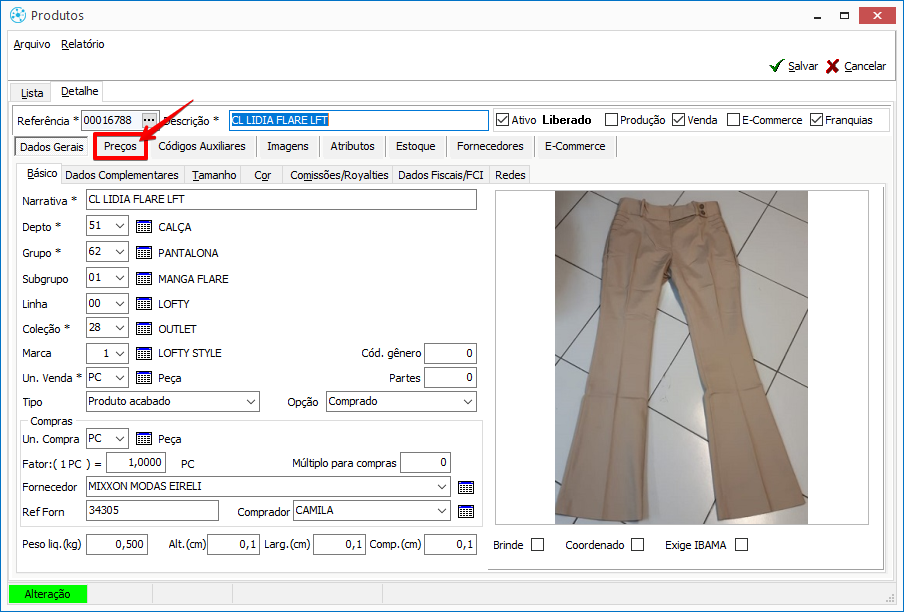Open lookup table icon next to PANTALONA
The width and height of the screenshot is (904, 612).
[144, 252]
